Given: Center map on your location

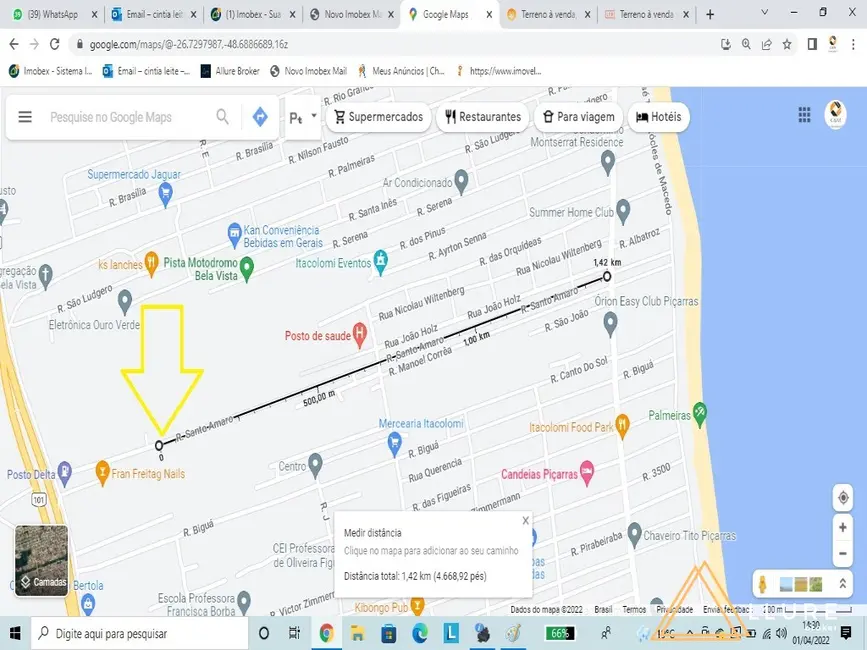Looking at the screenshot, I should [843, 498].
